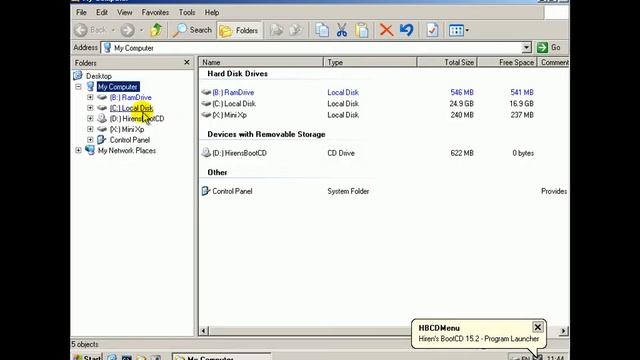The width and height of the screenshot is (640, 360).
Task: Click the Back navigation arrow
Action: [x=81, y=30]
